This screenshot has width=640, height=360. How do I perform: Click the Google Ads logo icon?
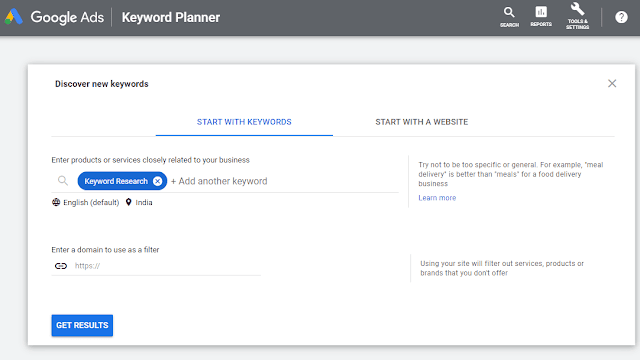click(x=13, y=17)
